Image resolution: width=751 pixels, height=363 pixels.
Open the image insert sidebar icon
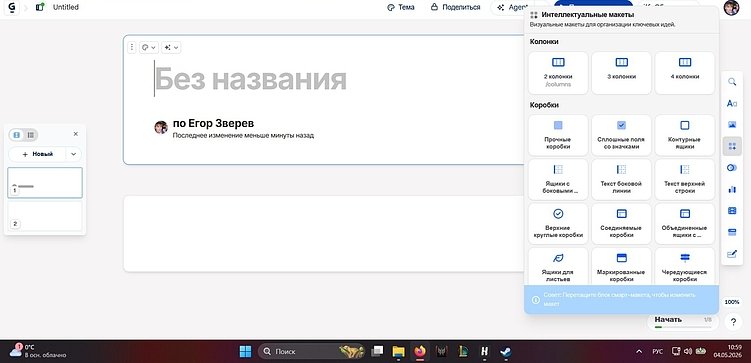point(732,125)
